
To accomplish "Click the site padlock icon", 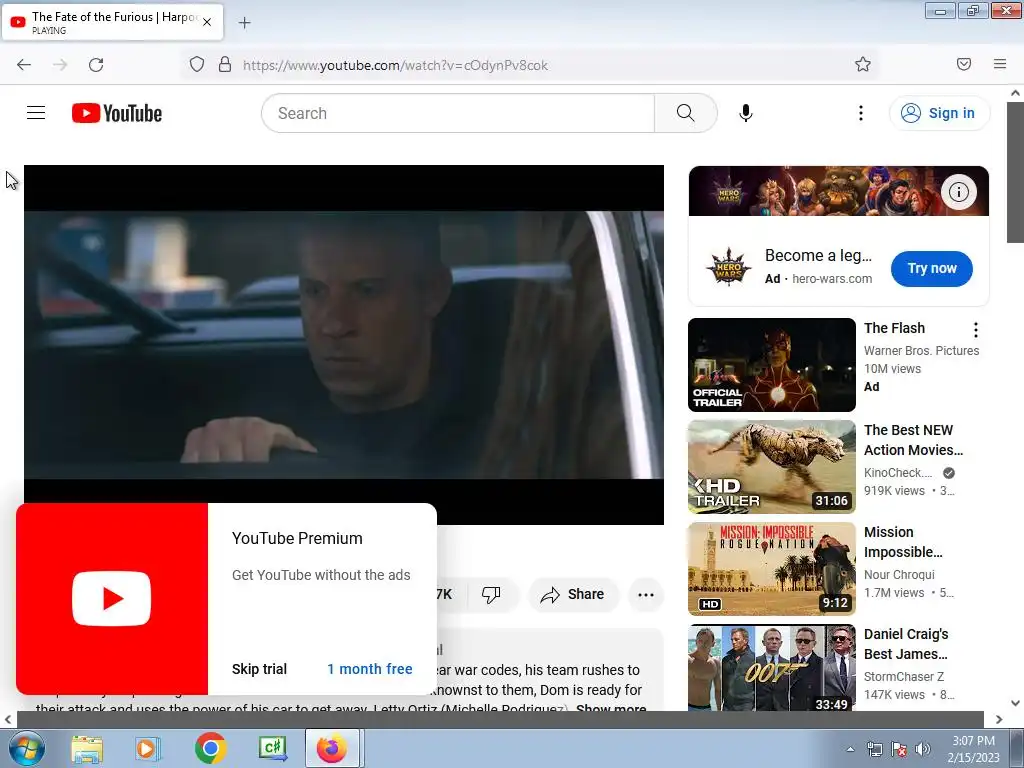I will click(225, 65).
